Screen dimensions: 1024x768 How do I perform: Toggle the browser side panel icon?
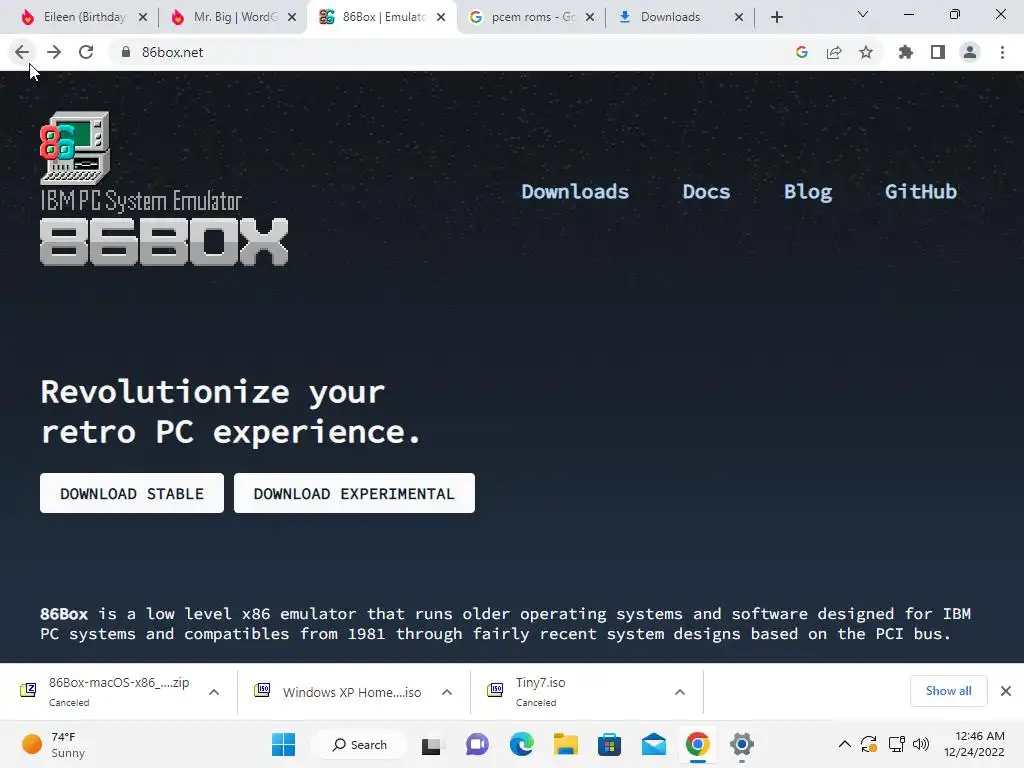(x=938, y=52)
